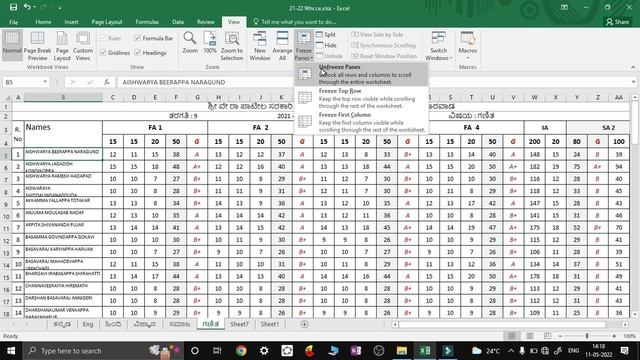Open the Sheet1 sheet tab

pyautogui.click(x=270, y=324)
